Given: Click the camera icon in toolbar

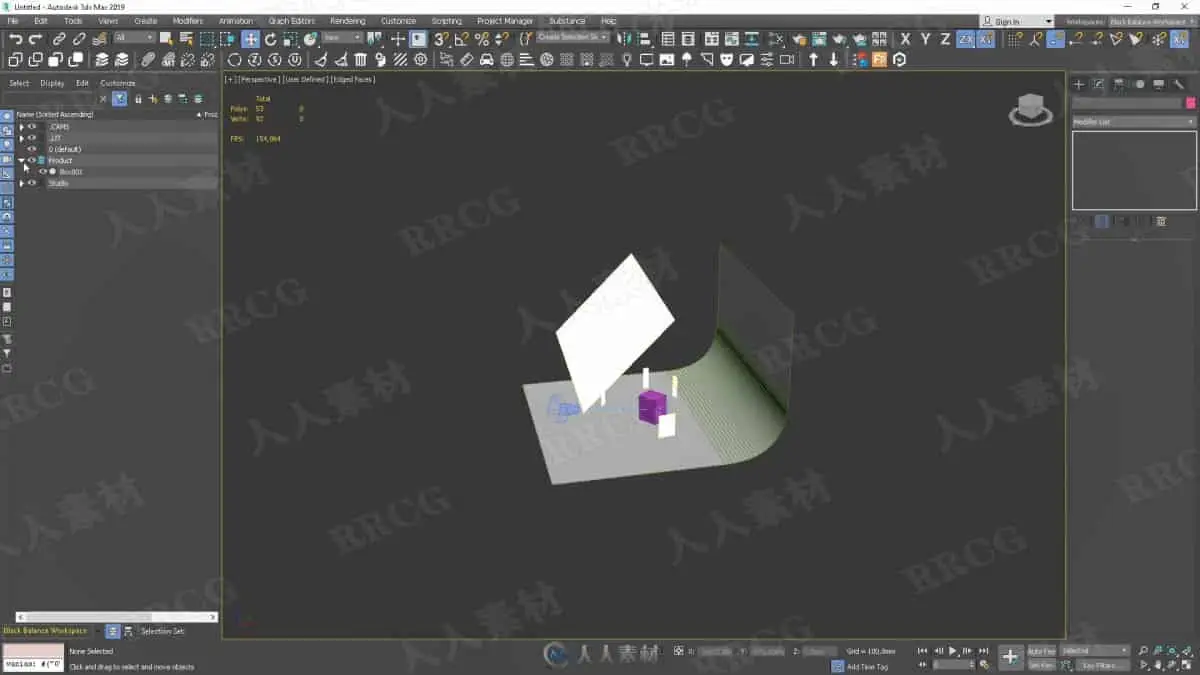Looking at the screenshot, I should tap(787, 60).
